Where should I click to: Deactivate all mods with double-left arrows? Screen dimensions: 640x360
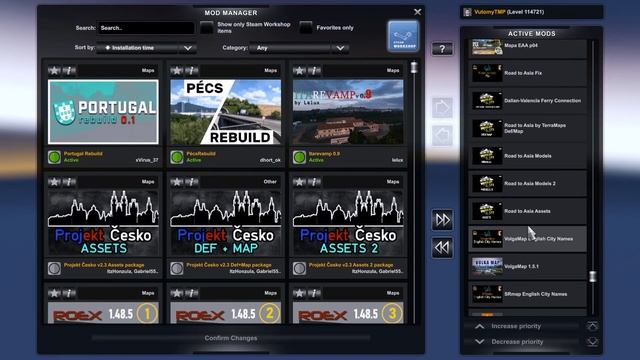click(x=442, y=248)
